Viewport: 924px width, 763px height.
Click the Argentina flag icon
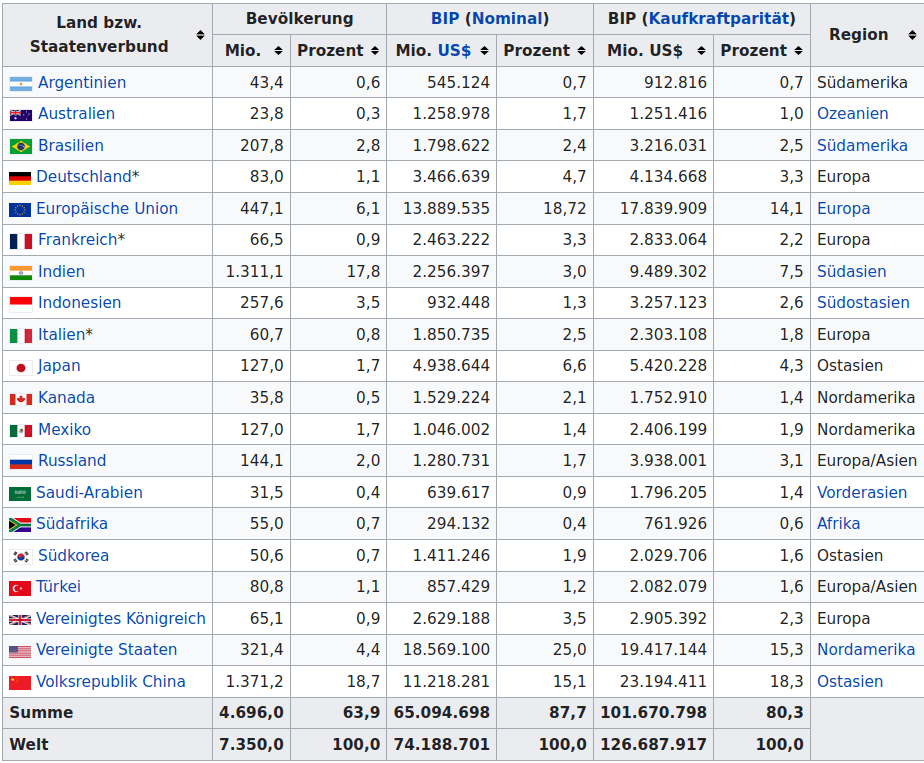[x=21, y=83]
